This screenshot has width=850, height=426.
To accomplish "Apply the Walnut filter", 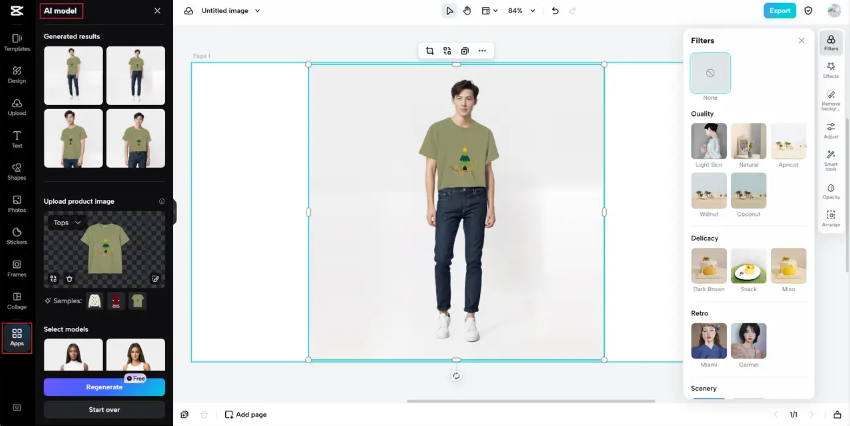I will tap(709, 190).
